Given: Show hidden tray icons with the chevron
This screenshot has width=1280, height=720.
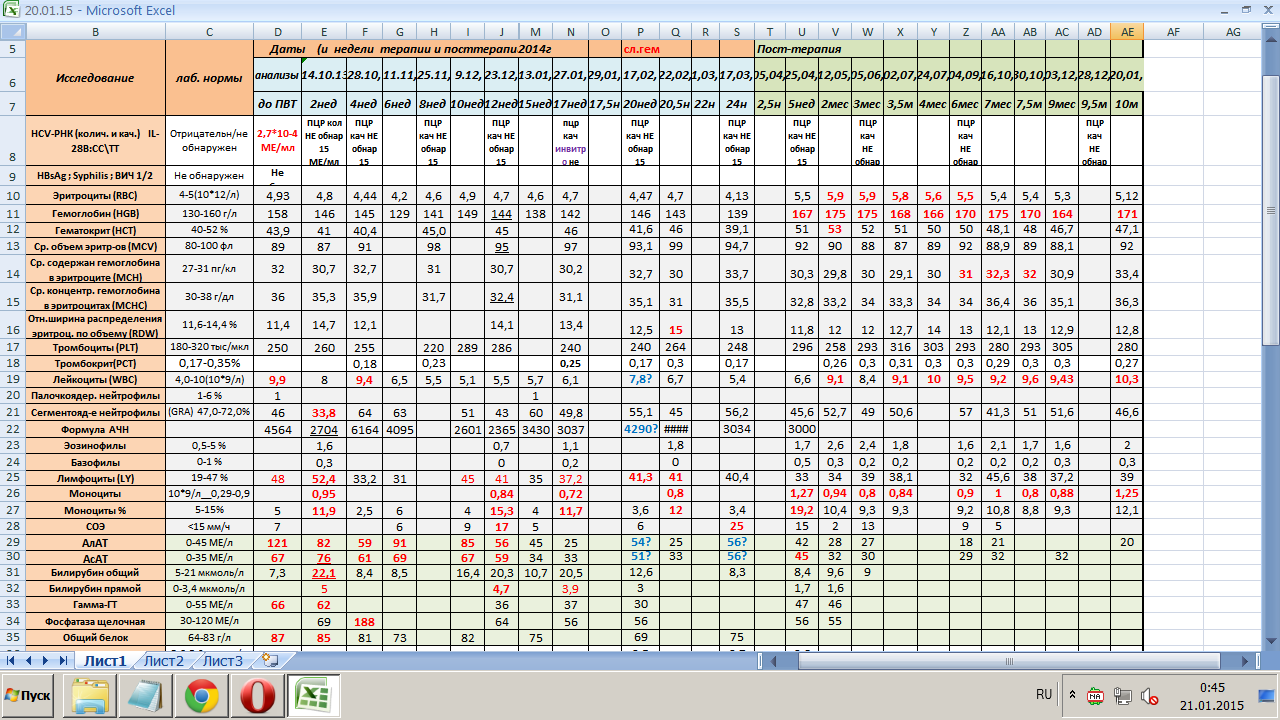Looking at the screenshot, I should click(x=1072, y=694).
